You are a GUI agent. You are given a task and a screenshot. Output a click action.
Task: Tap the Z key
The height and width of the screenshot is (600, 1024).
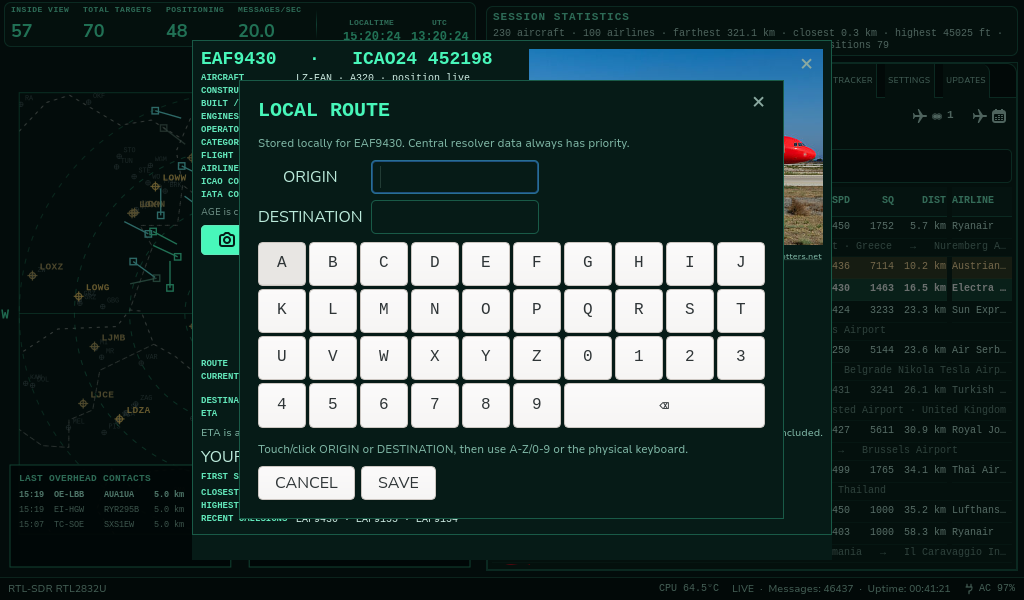point(537,358)
